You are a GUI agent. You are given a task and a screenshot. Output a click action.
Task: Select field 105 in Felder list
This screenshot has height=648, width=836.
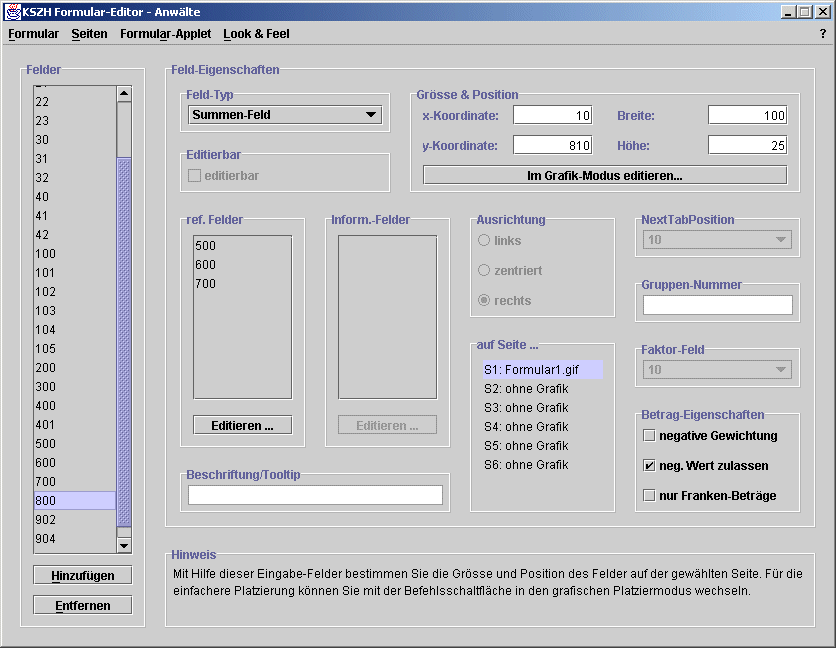(x=75, y=348)
